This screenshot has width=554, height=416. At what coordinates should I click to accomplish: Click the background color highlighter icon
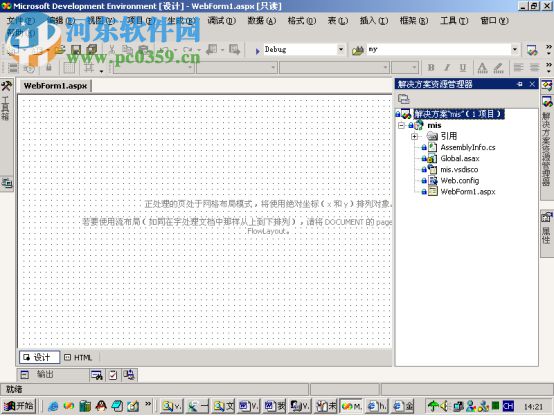(x=498, y=68)
